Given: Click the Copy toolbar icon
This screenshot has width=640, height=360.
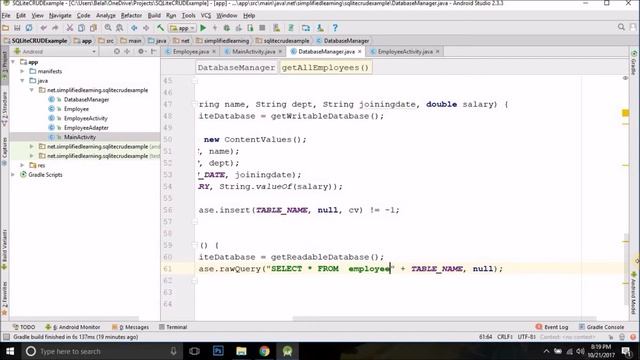Looking at the screenshot, I should point(82,28).
